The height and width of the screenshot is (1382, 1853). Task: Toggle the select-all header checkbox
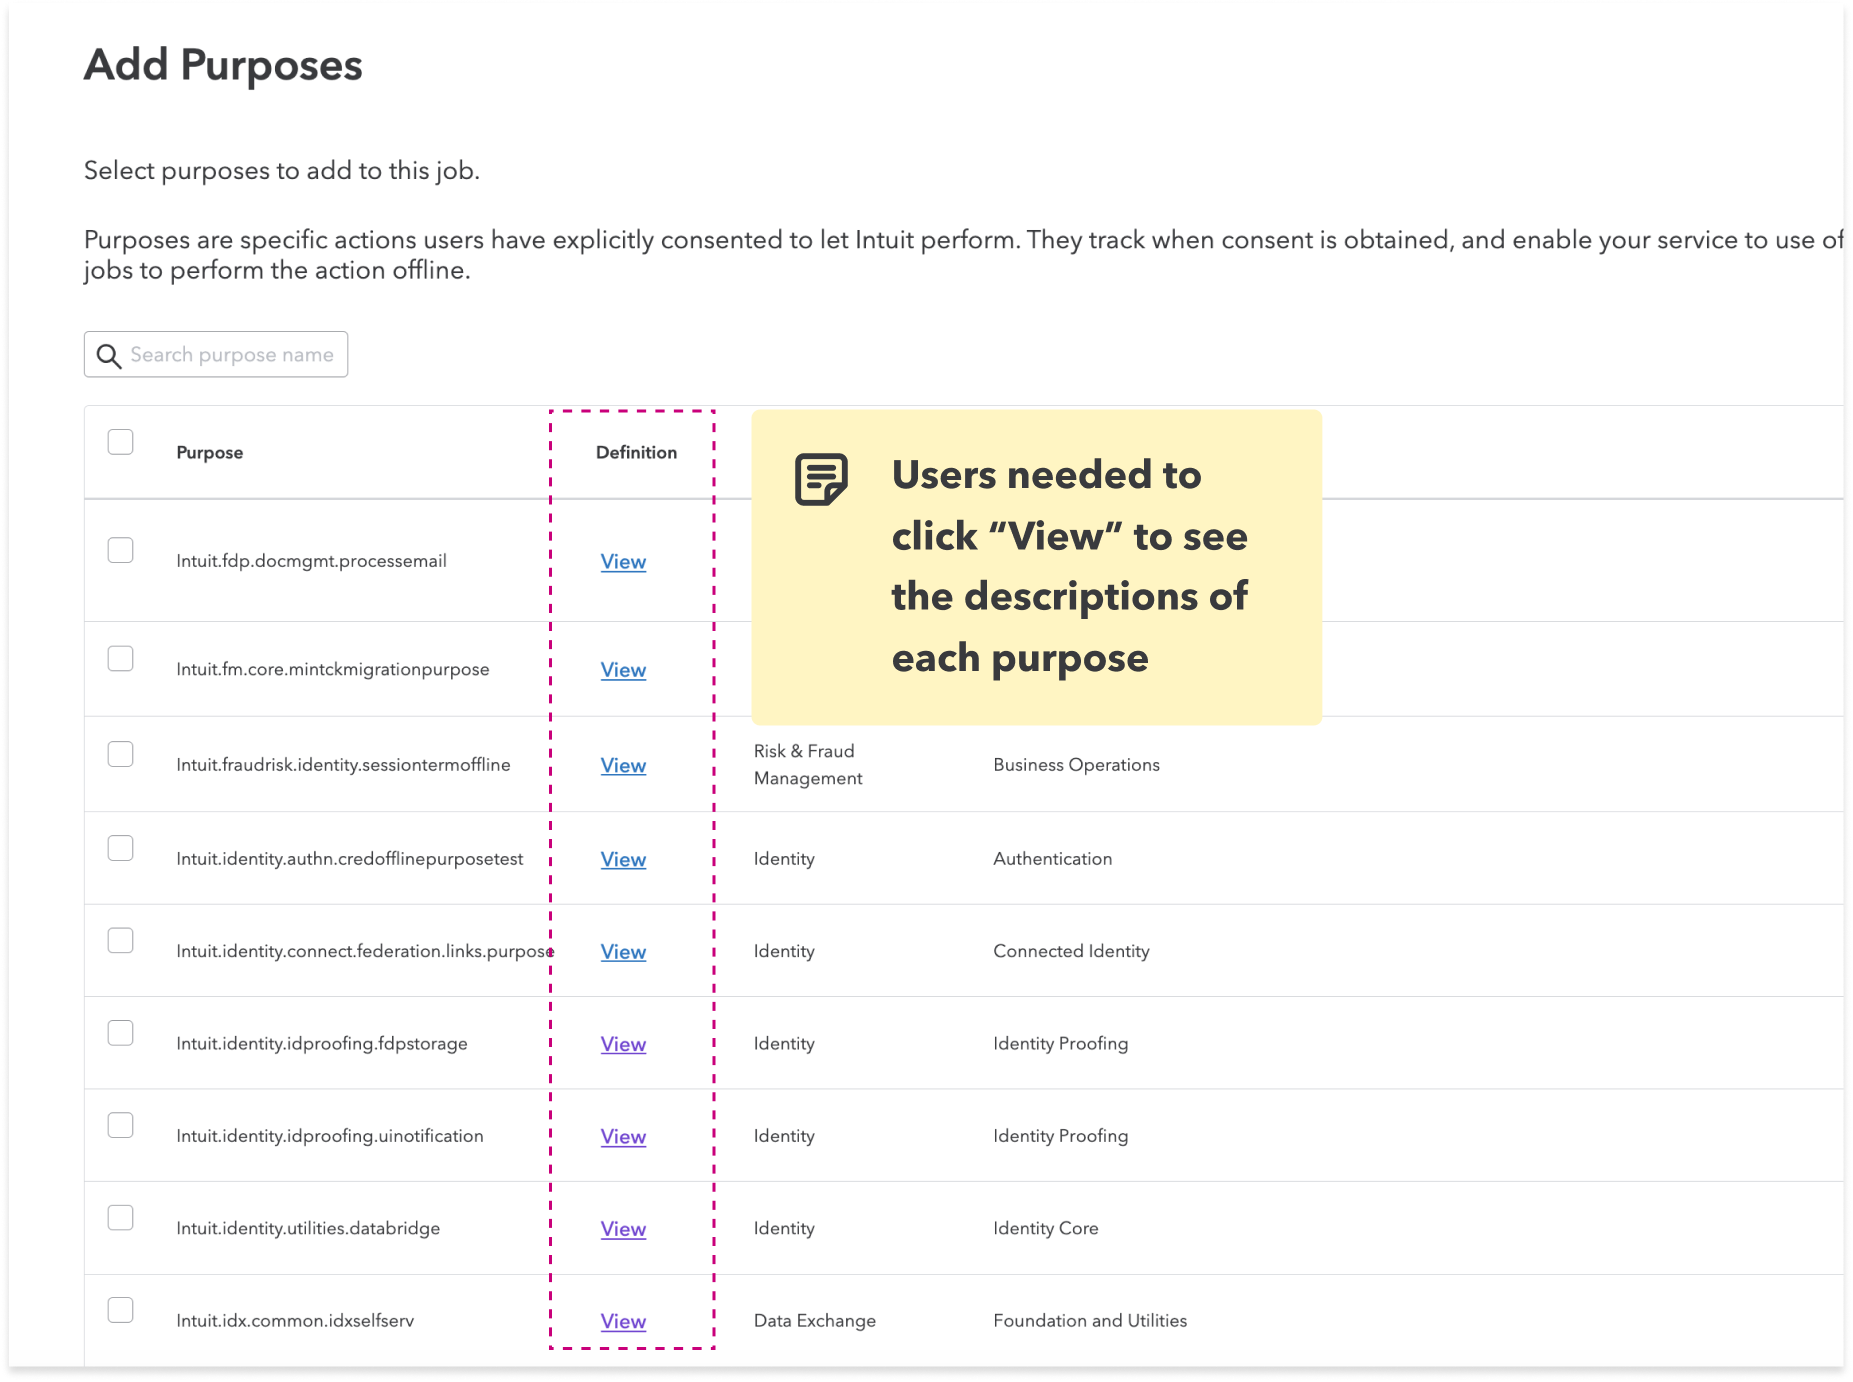(x=121, y=442)
